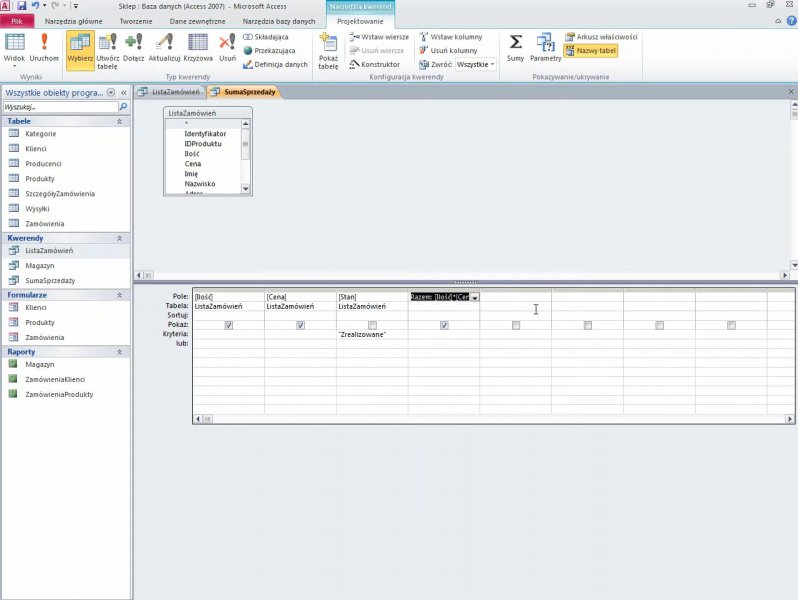
Task: Open the Widok view button
Action: (x=14, y=46)
